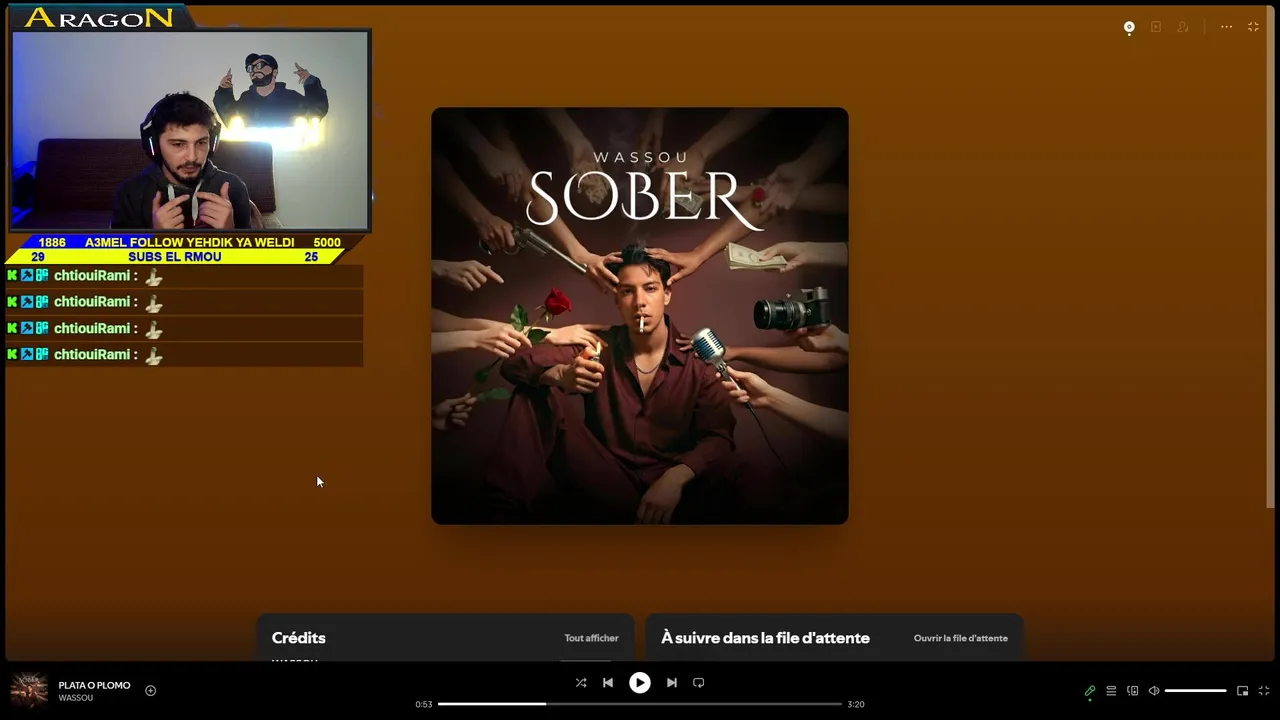1280x720 pixels.
Task: Exit full screen from the player bar
Action: pos(1264,691)
